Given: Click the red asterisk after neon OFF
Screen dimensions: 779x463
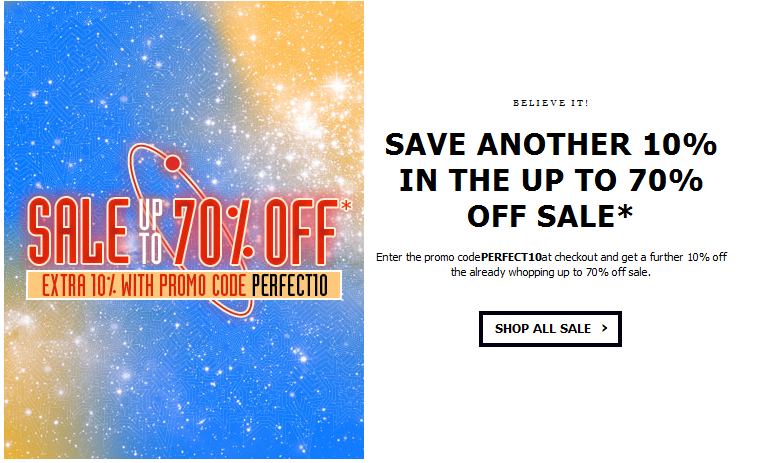Looking at the screenshot, I should (345, 207).
